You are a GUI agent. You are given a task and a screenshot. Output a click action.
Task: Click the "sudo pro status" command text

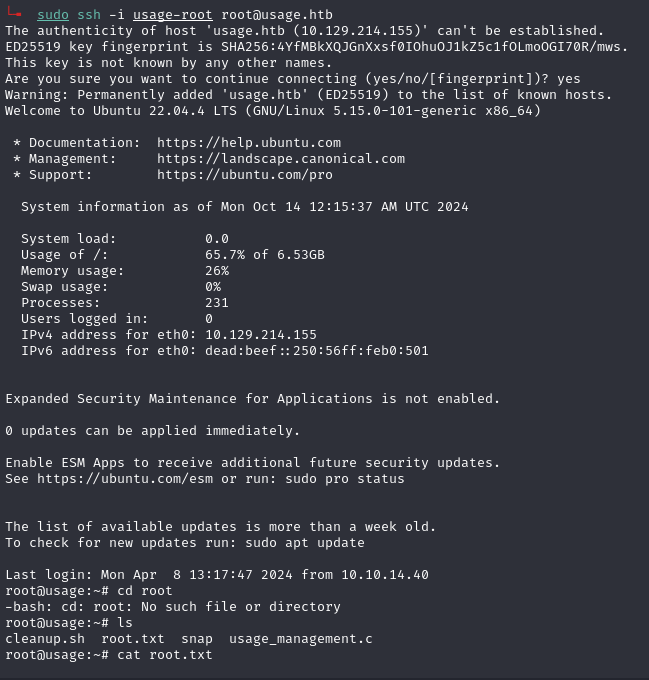point(349,479)
